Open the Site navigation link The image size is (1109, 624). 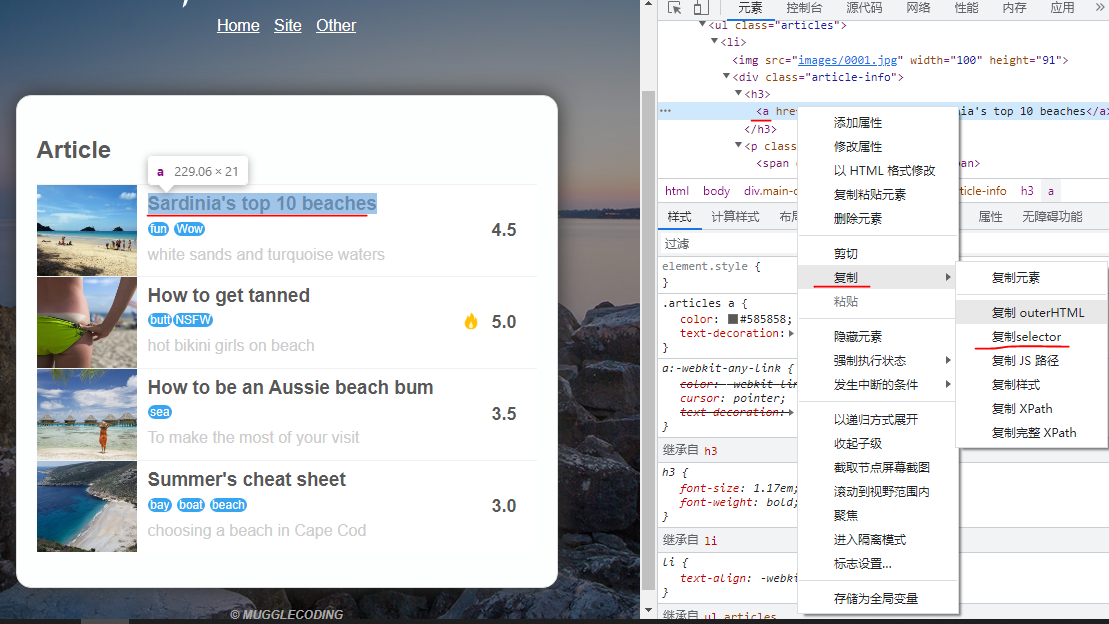[x=288, y=25]
